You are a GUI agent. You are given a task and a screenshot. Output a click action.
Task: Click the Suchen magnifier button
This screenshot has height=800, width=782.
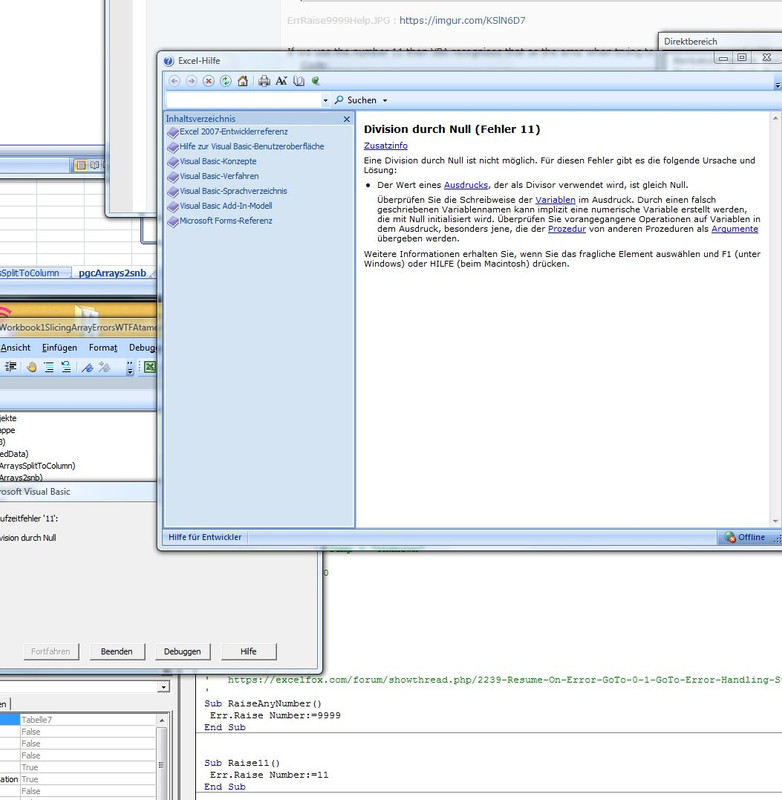click(356, 101)
